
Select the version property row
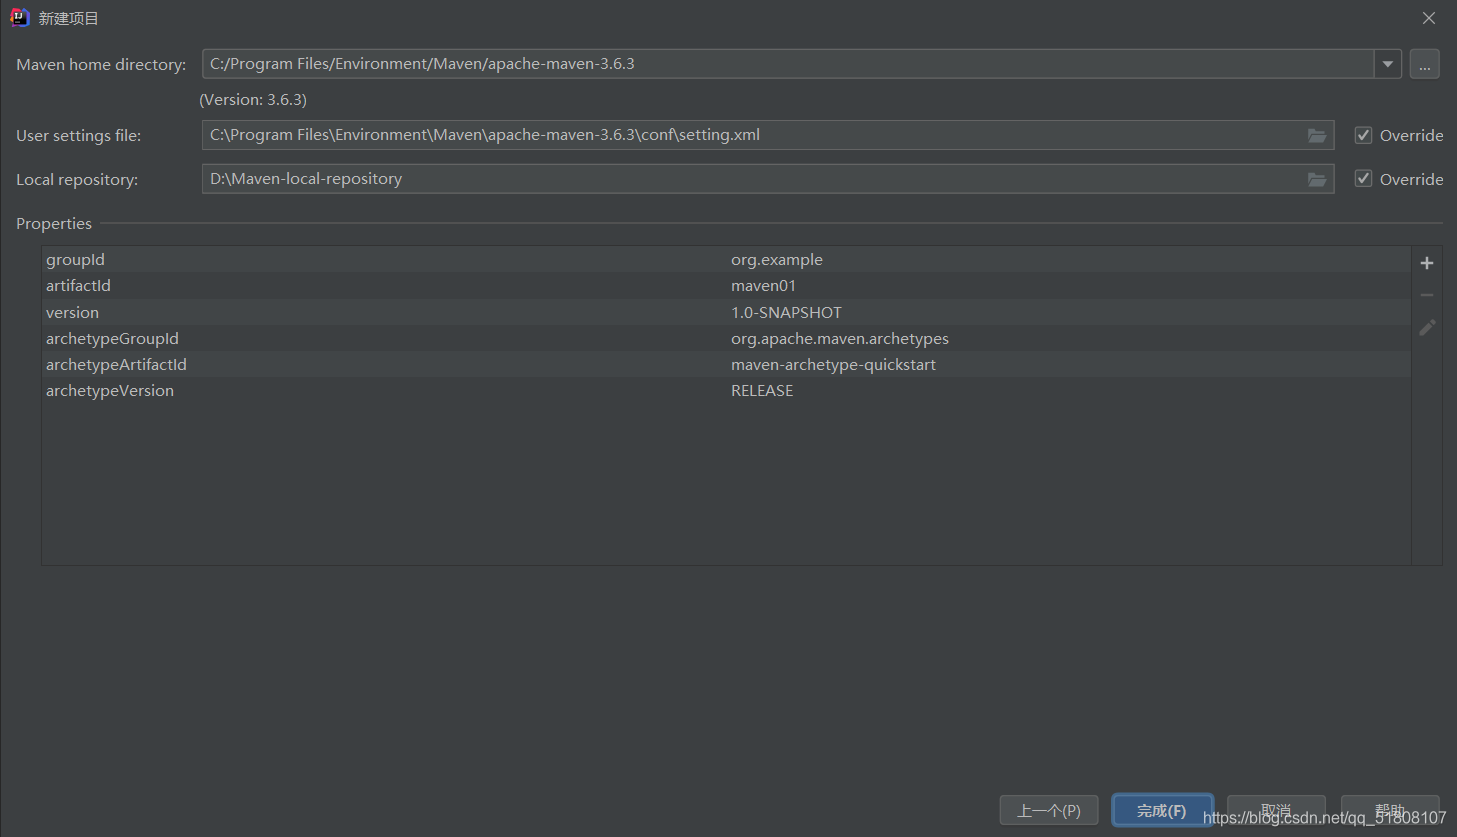pos(726,312)
